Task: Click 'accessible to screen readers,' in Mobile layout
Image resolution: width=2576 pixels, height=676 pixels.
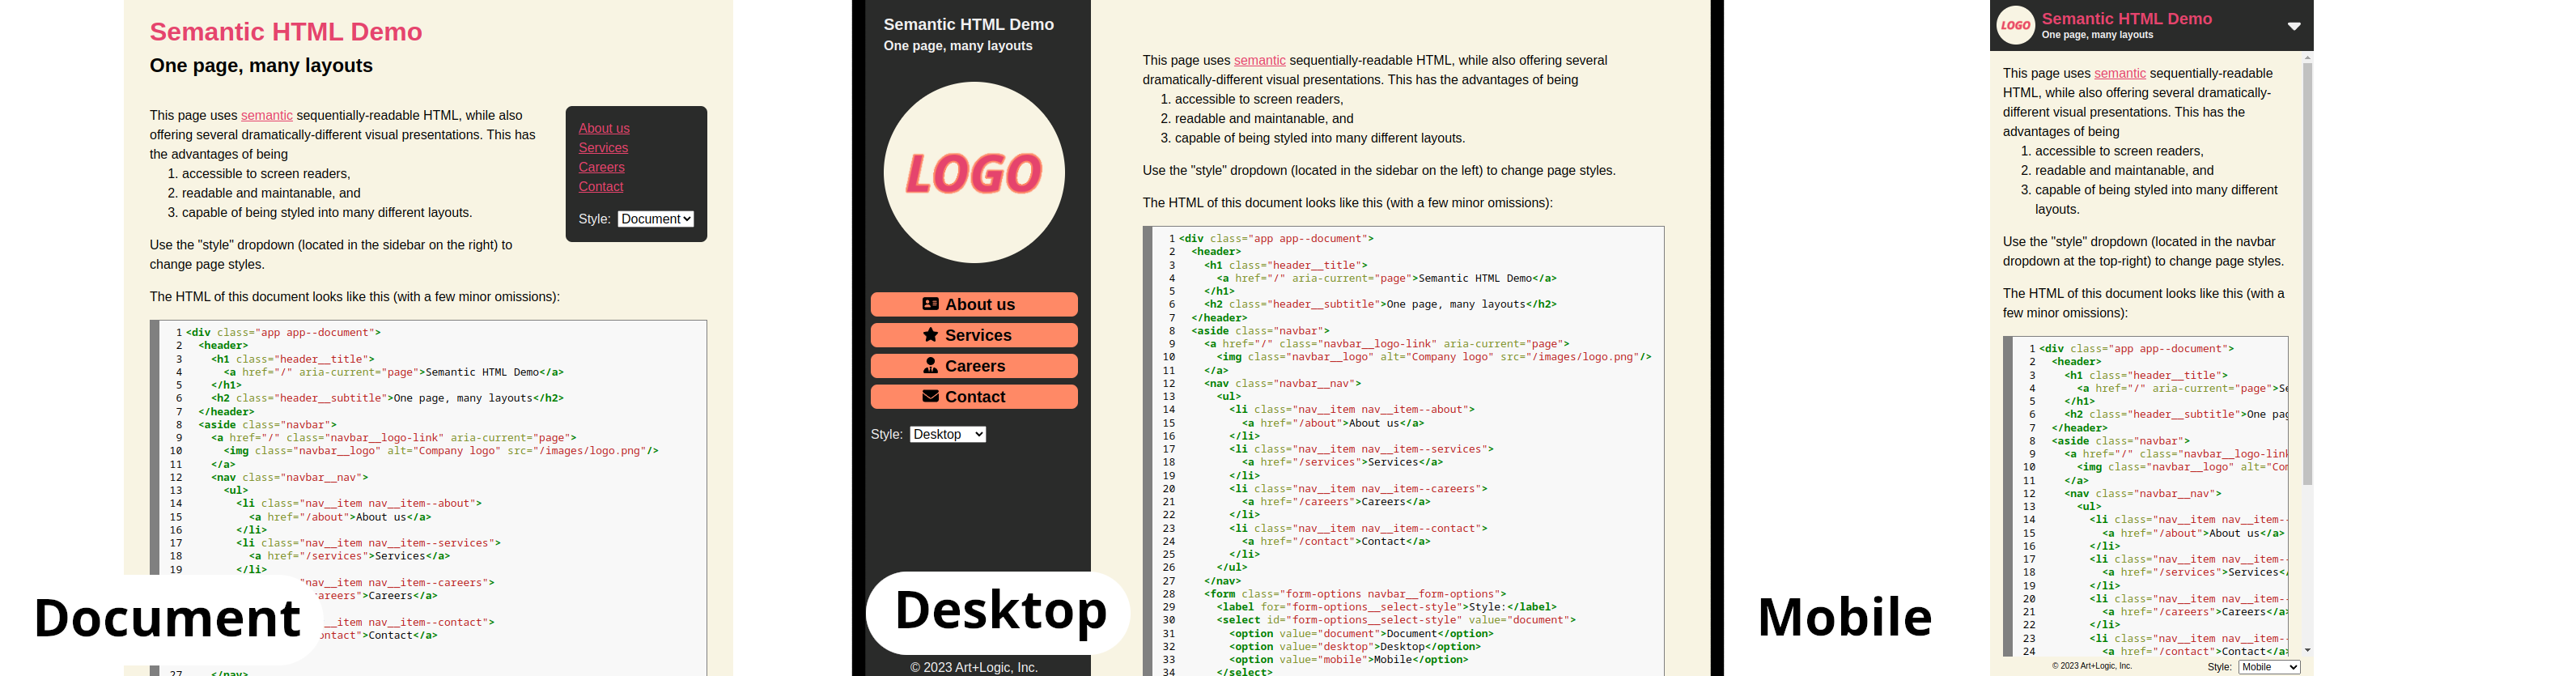Action: pyautogui.click(x=2119, y=151)
